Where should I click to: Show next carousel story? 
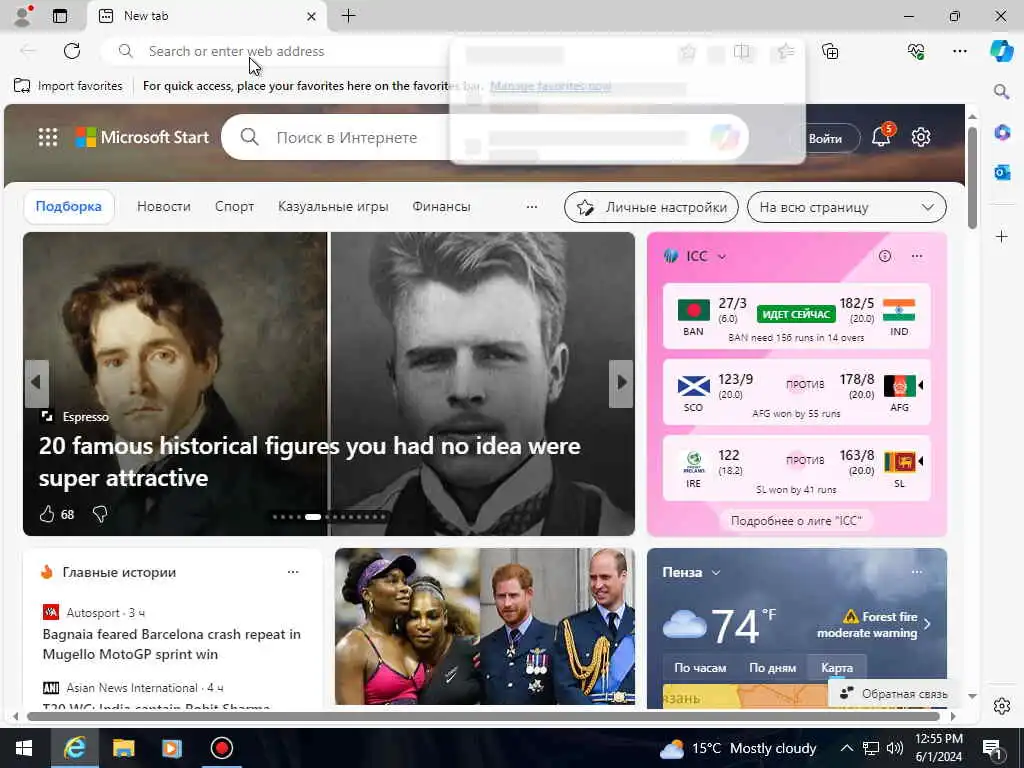pos(621,383)
